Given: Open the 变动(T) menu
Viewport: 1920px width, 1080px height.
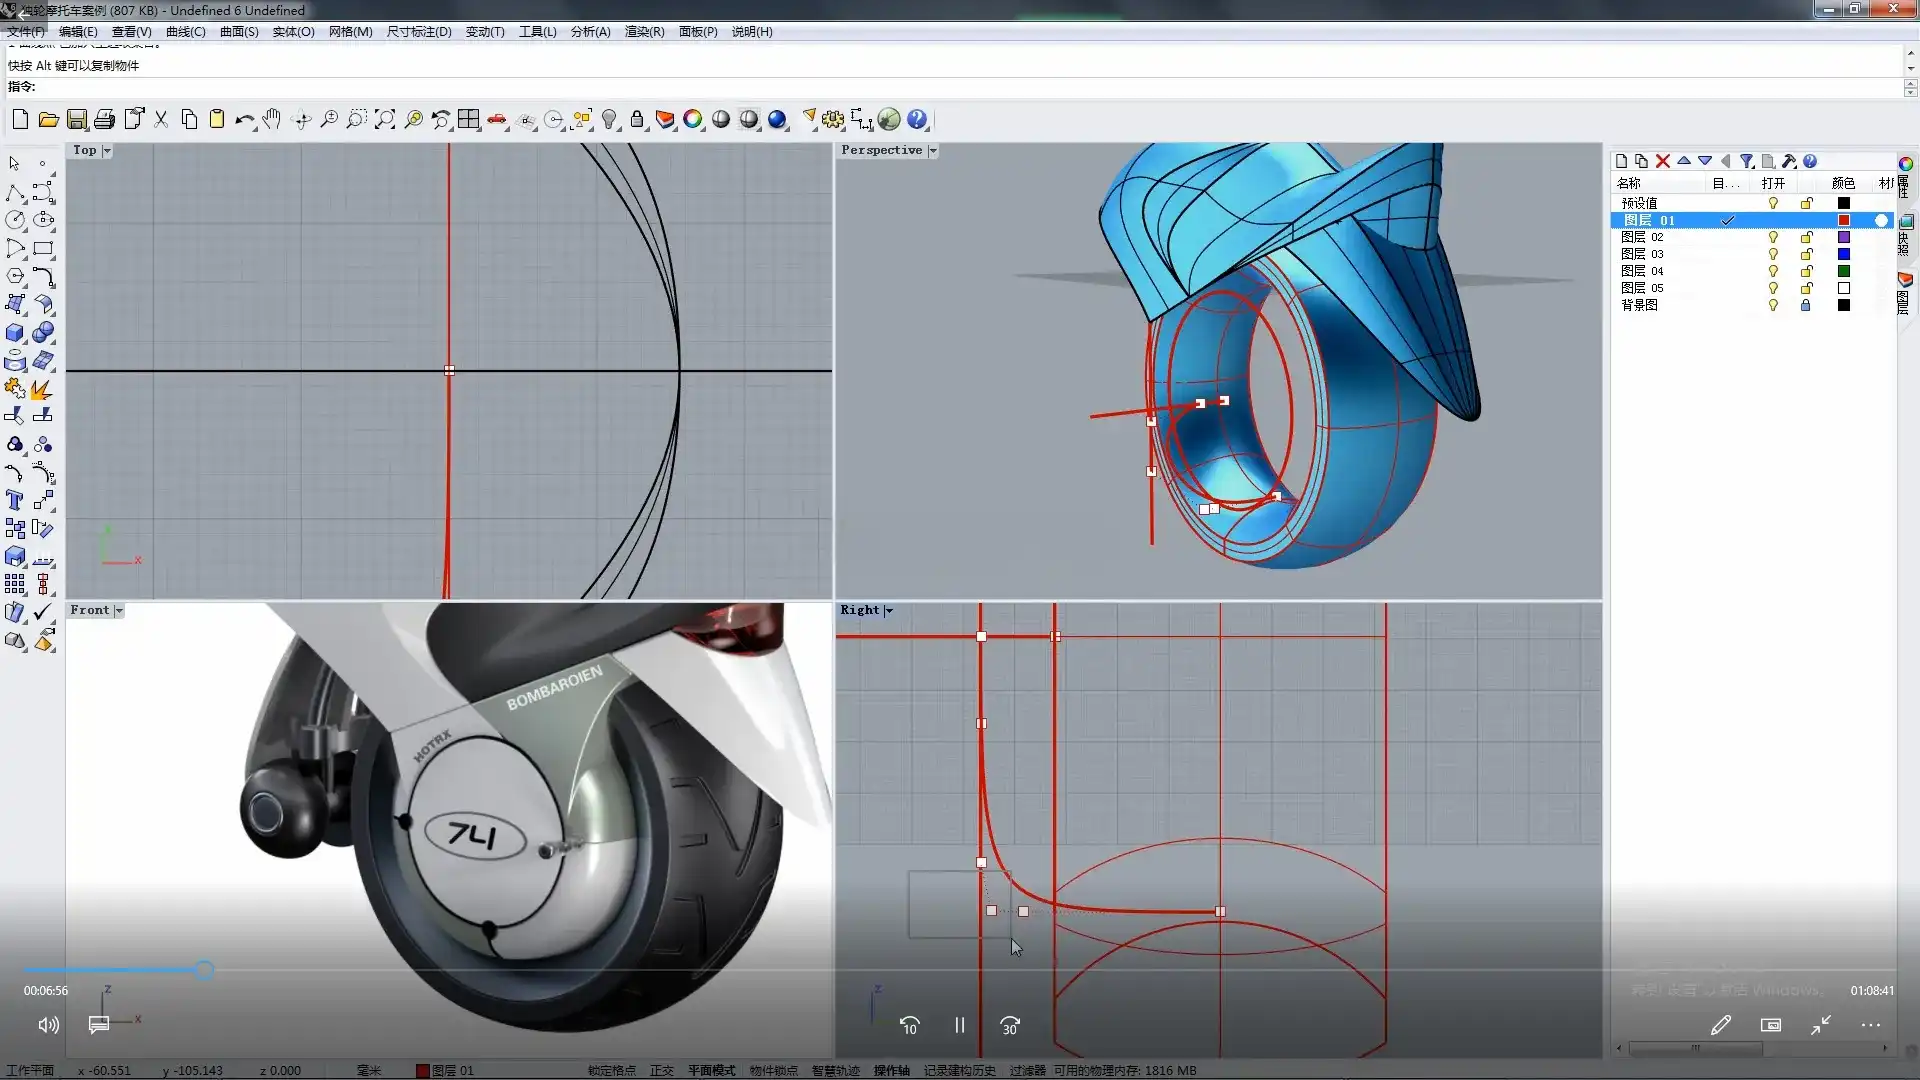Looking at the screenshot, I should (485, 32).
